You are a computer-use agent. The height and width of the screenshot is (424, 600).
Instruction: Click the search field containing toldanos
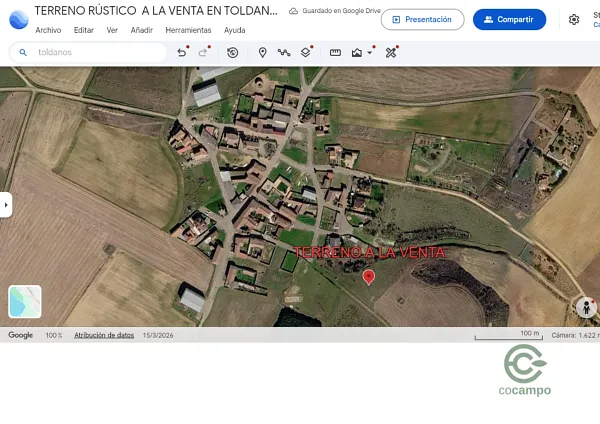click(x=88, y=52)
